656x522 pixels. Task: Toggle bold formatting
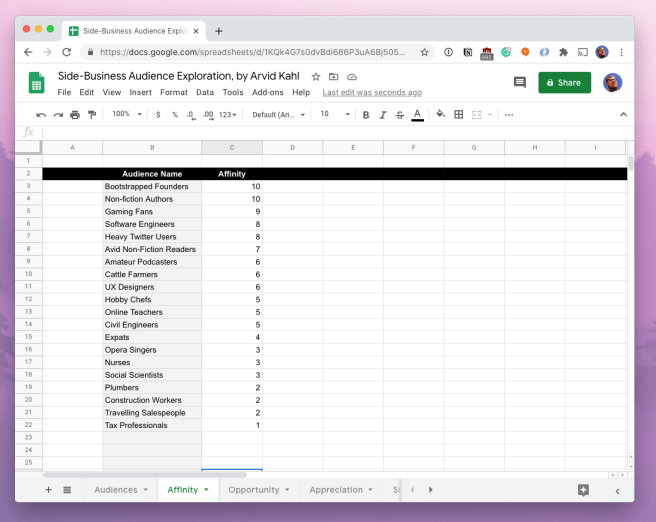click(x=366, y=115)
